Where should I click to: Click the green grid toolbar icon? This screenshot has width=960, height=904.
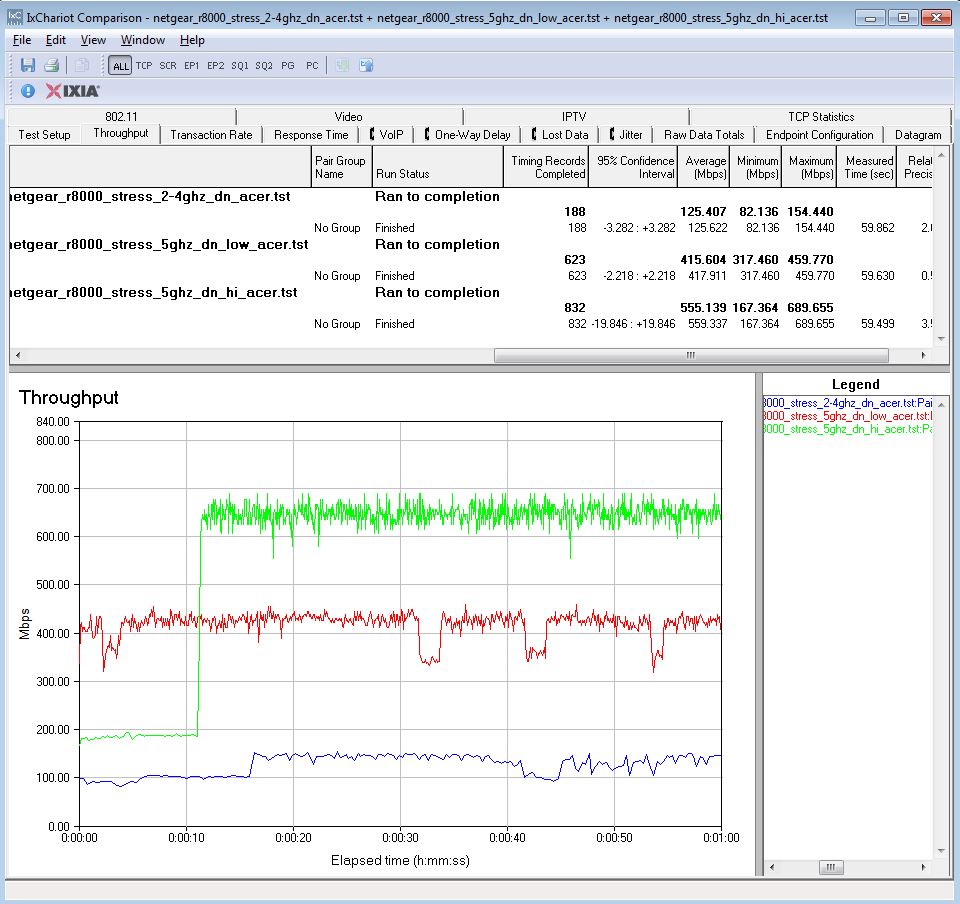click(343, 65)
